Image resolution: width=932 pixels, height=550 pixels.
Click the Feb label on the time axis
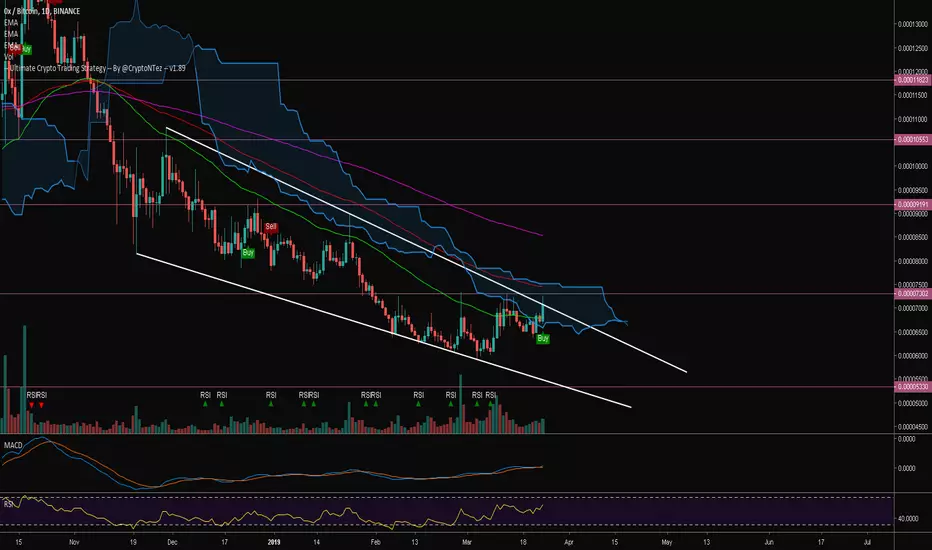tap(375, 542)
